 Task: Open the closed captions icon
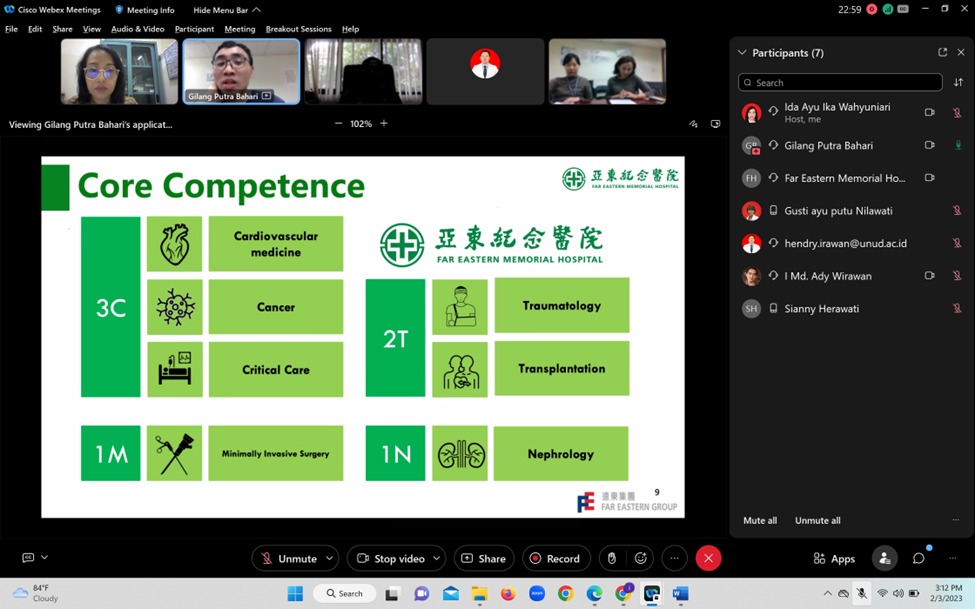(28, 557)
